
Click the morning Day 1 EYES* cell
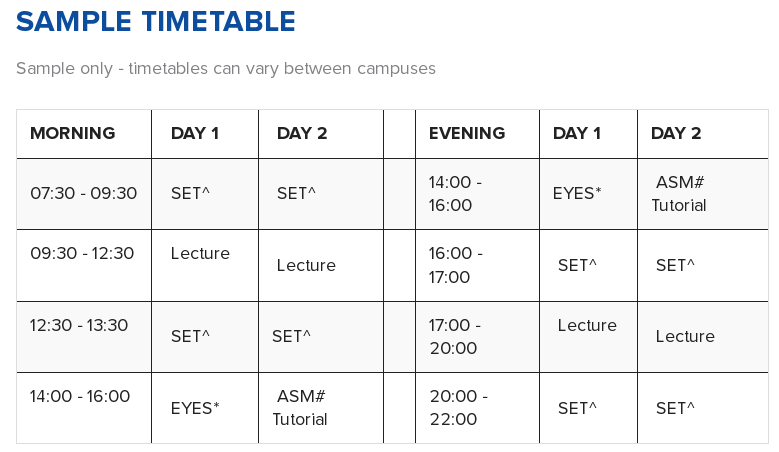tap(195, 408)
